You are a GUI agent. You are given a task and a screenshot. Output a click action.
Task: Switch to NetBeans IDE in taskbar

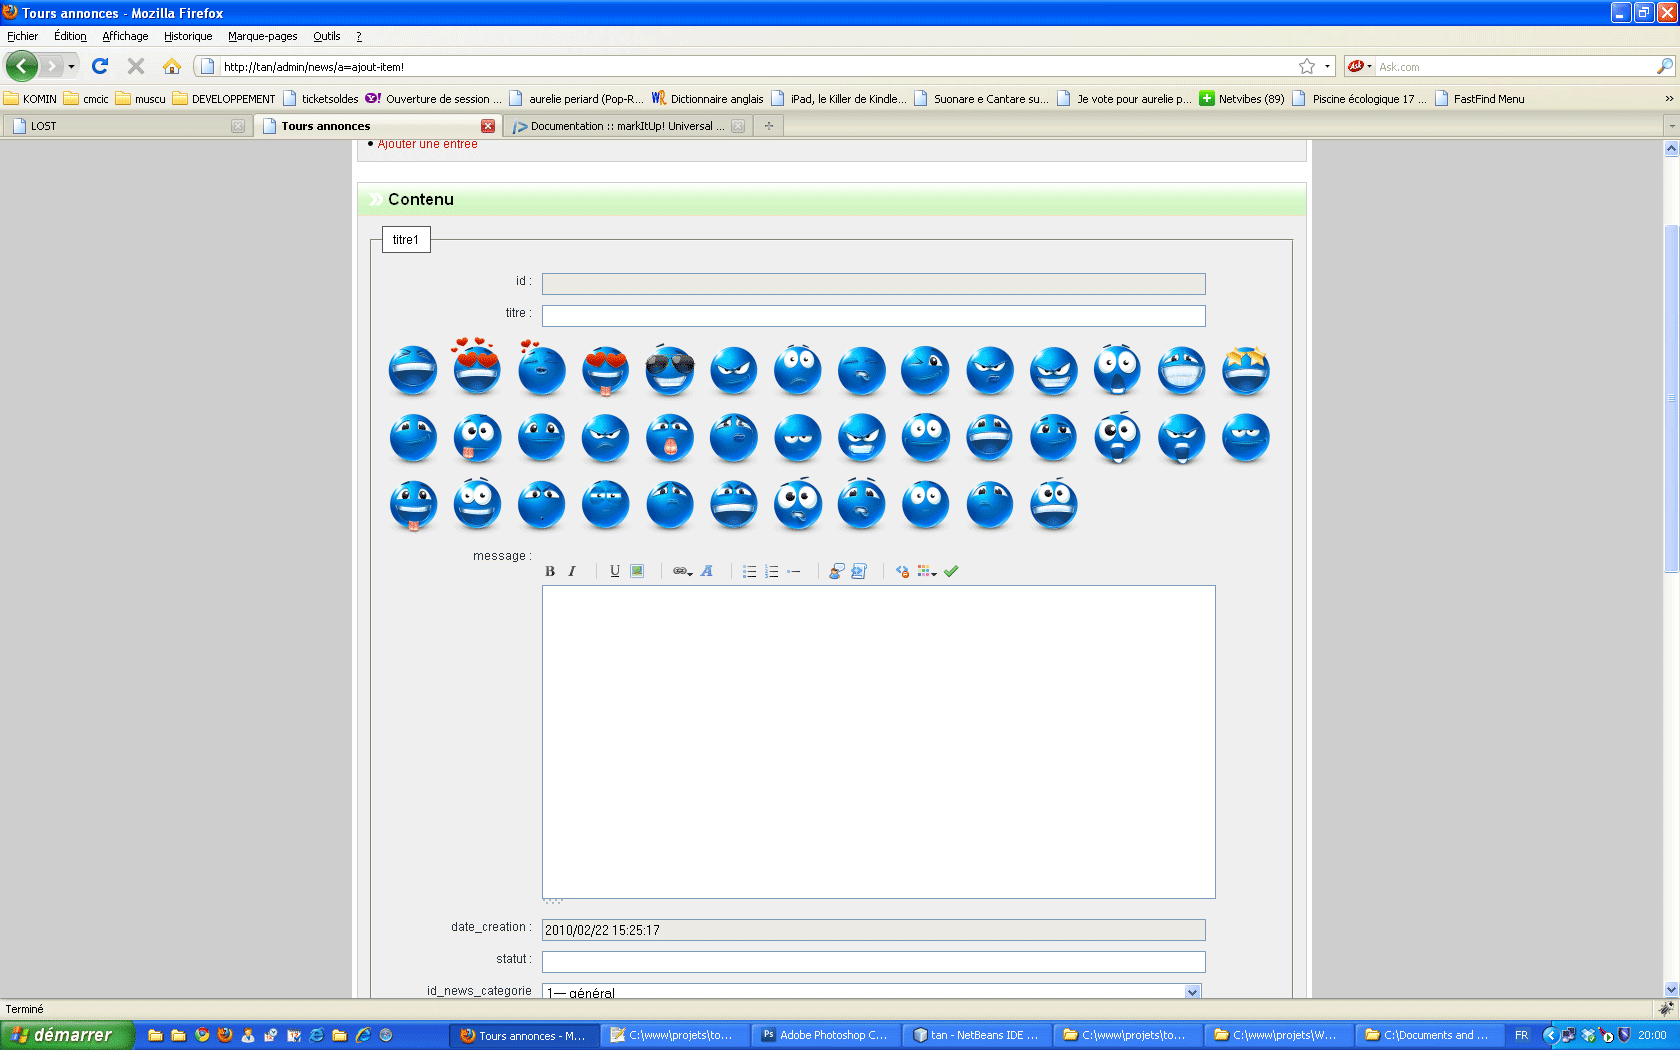pyautogui.click(x=976, y=1035)
